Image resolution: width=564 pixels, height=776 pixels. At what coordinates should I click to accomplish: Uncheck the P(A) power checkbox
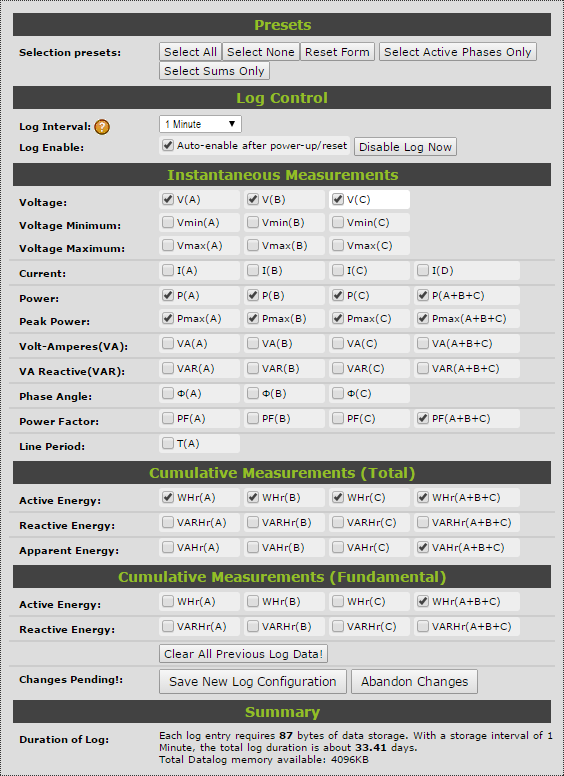[168, 295]
